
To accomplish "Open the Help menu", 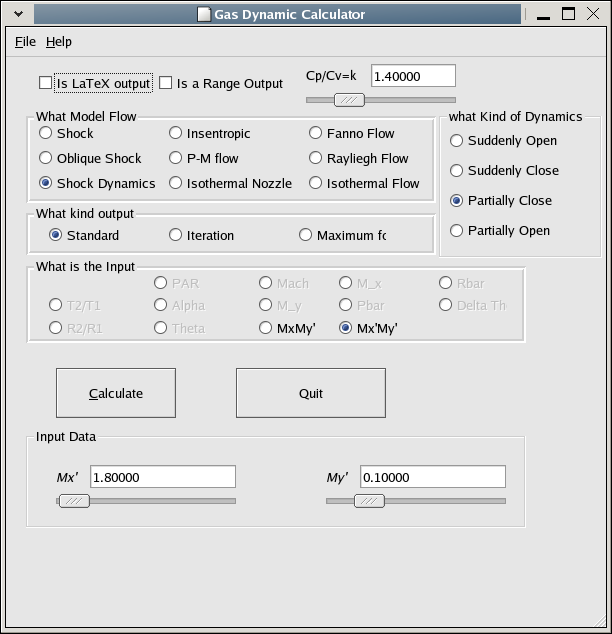I will coord(59,42).
